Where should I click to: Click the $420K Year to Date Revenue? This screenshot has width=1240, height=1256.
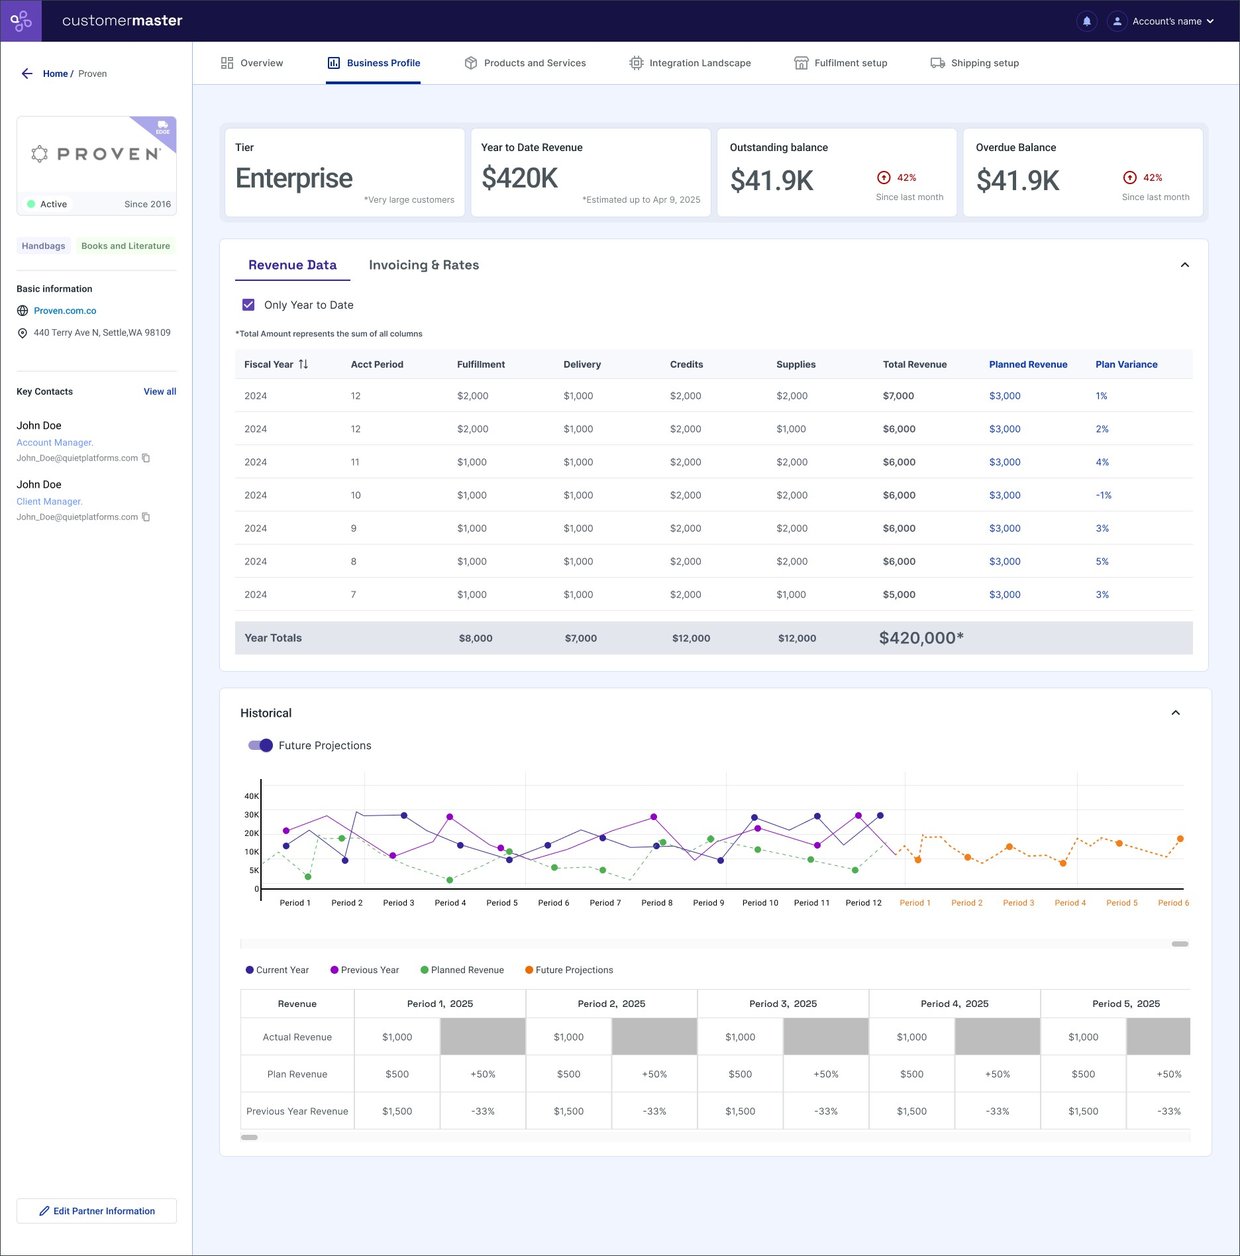tap(520, 178)
